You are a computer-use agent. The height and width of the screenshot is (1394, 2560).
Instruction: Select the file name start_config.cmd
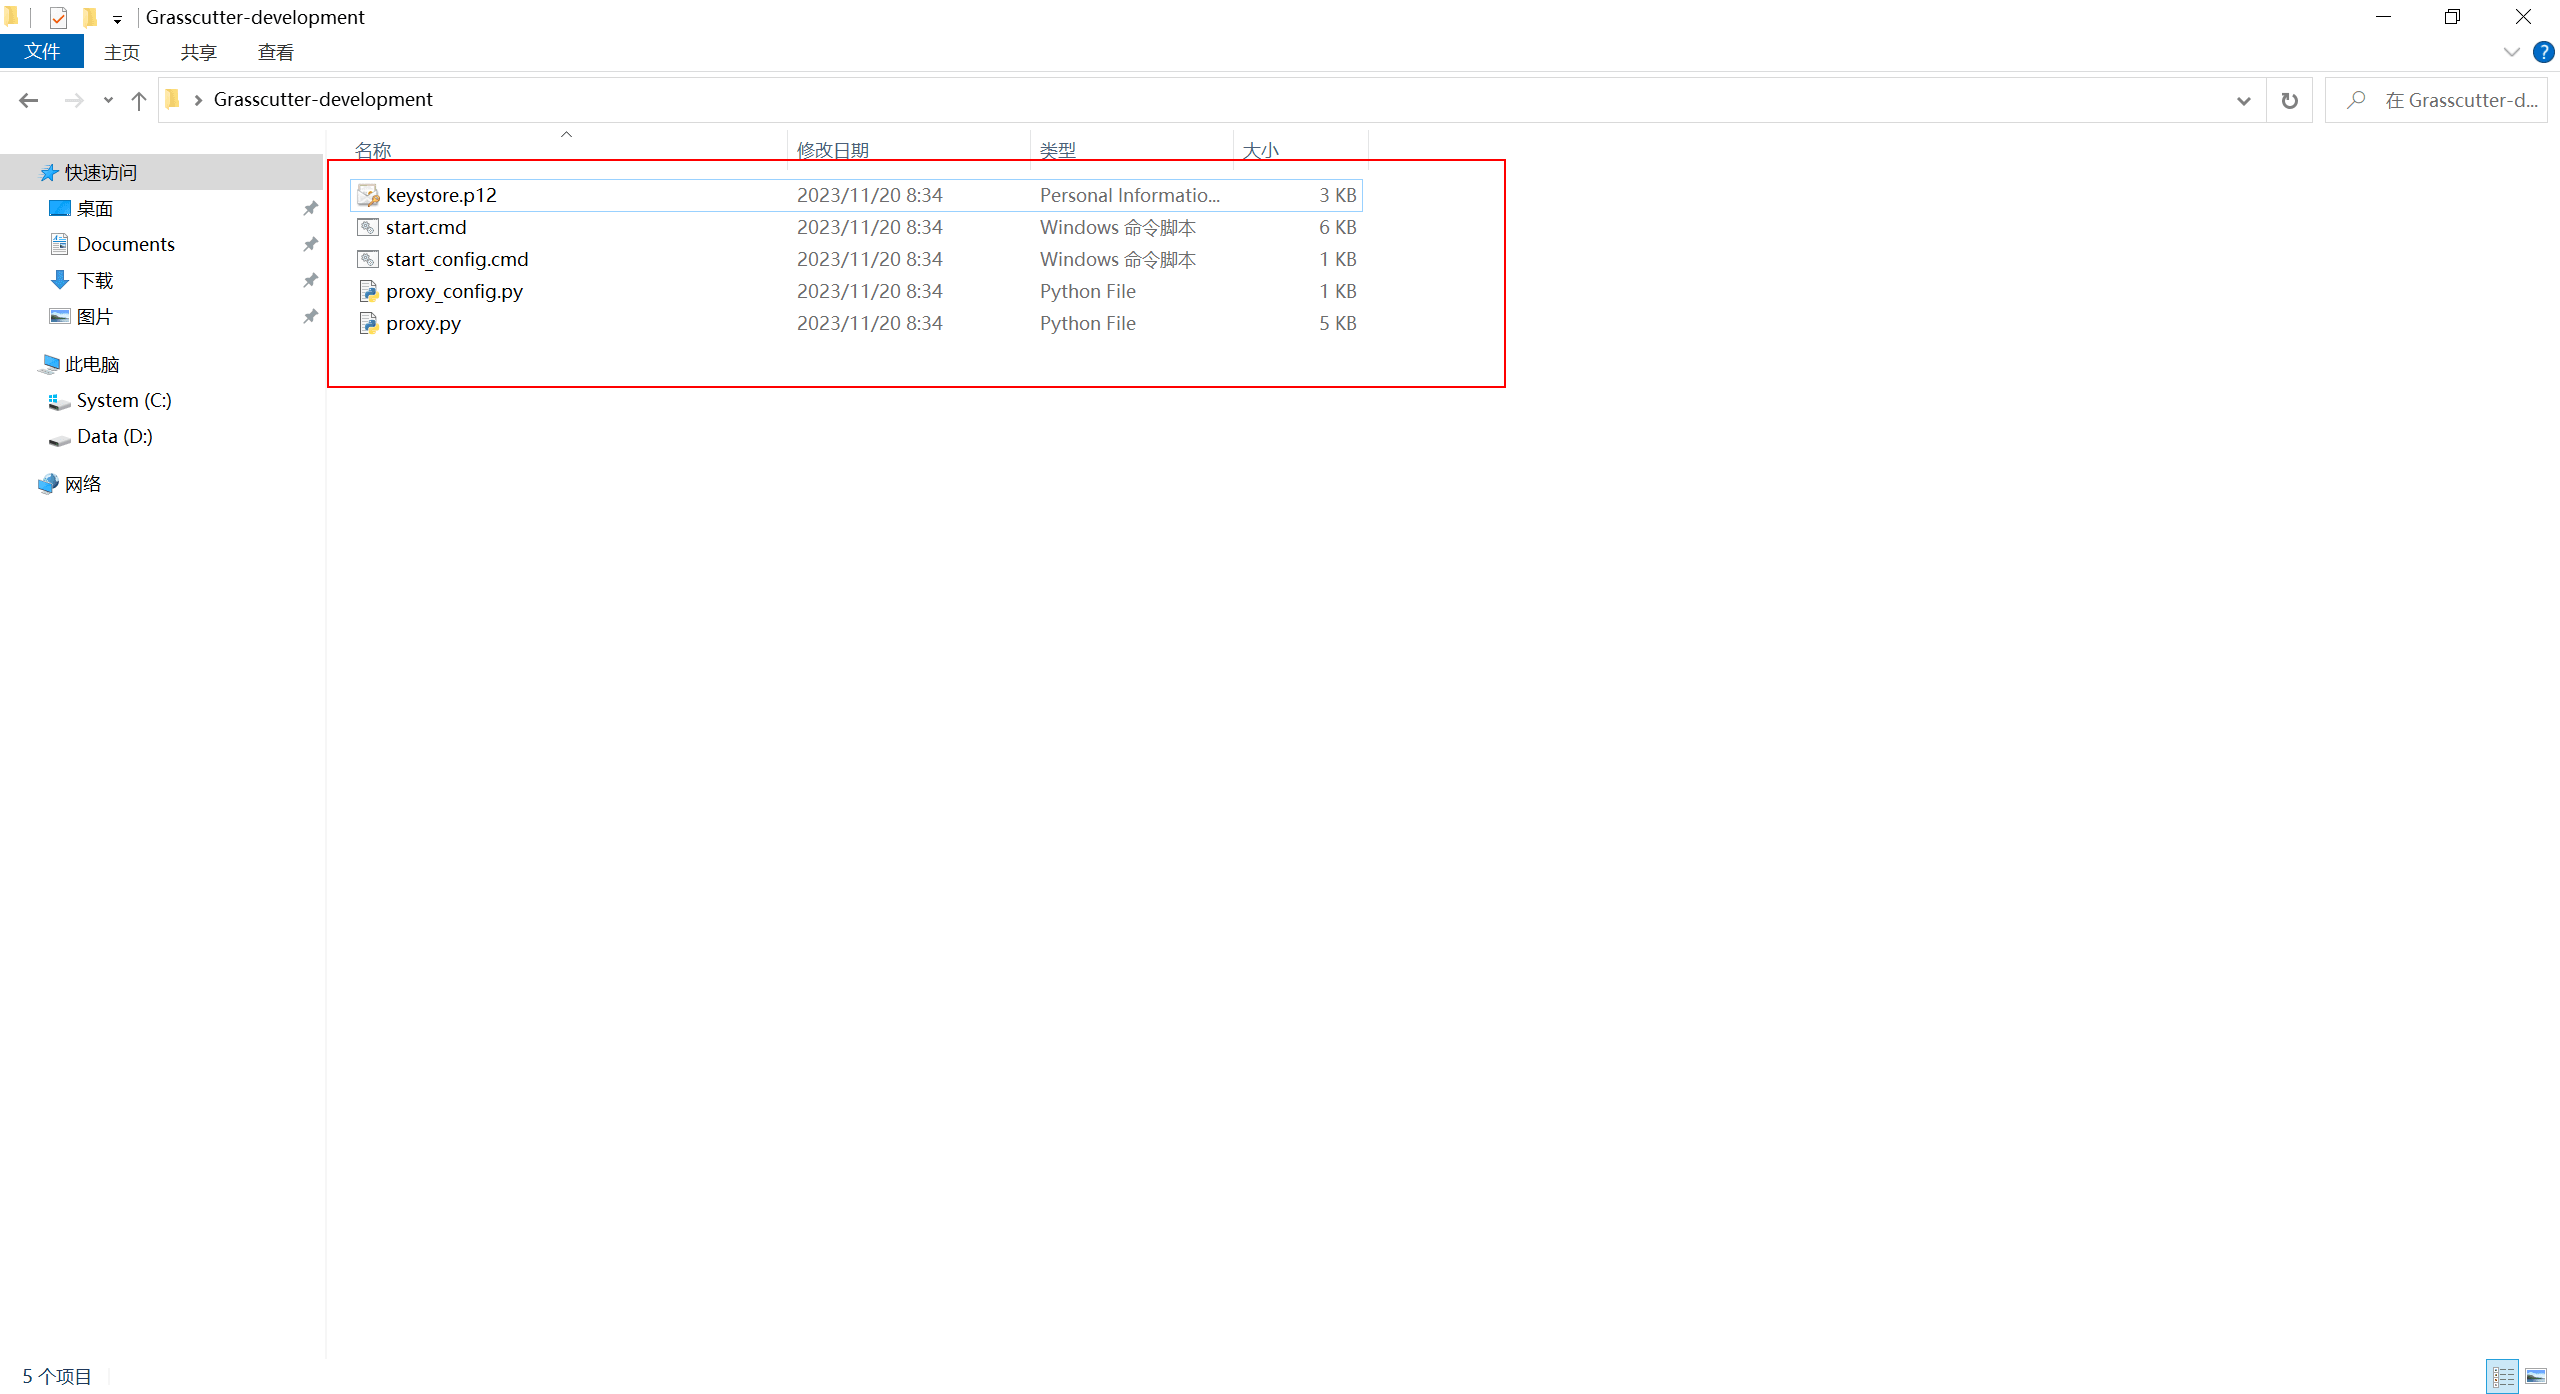457,259
